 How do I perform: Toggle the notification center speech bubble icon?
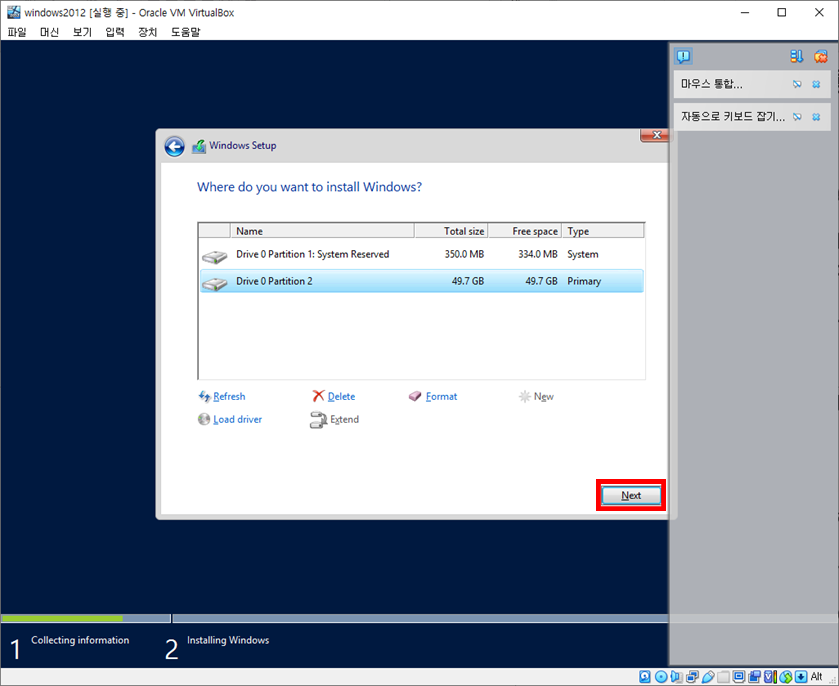pyautogui.click(x=683, y=56)
